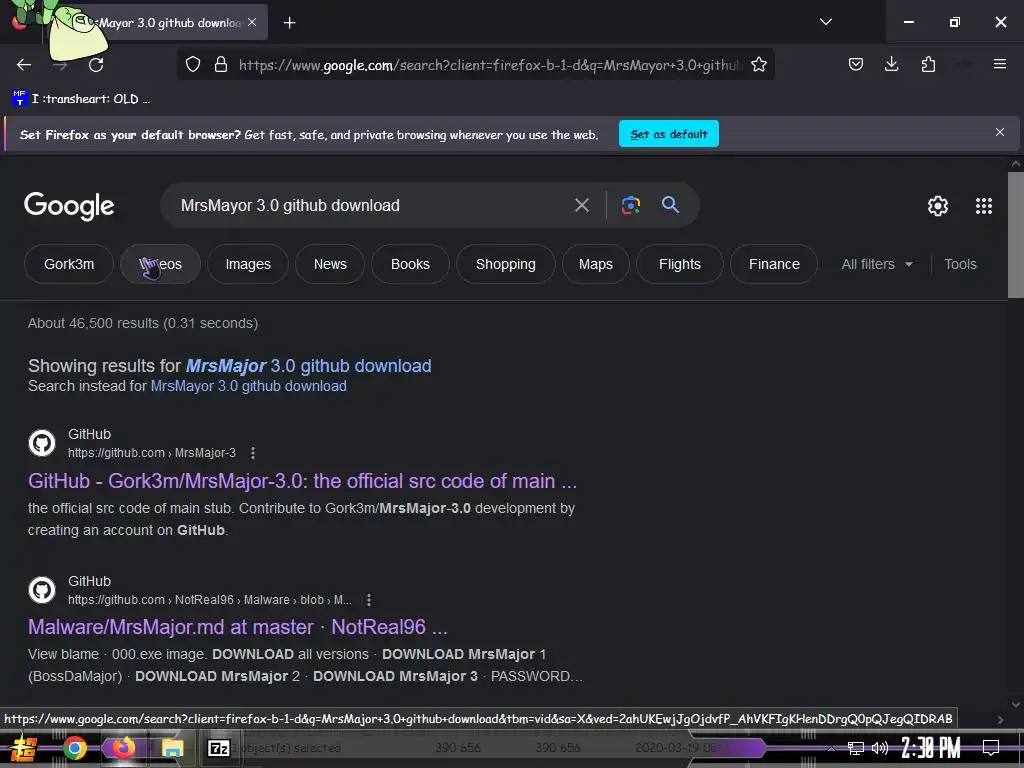Open the ':transheart: OLD' bookmark

coord(82,99)
